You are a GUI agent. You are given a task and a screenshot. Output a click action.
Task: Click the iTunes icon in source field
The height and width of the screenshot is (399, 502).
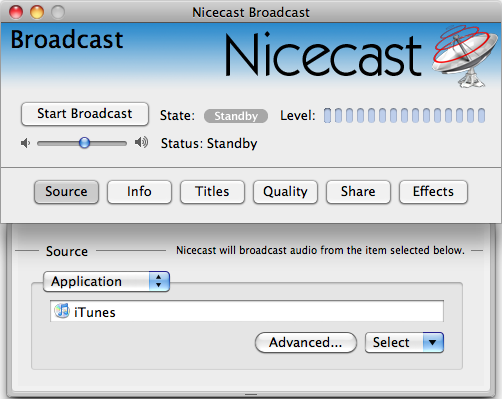pos(62,311)
